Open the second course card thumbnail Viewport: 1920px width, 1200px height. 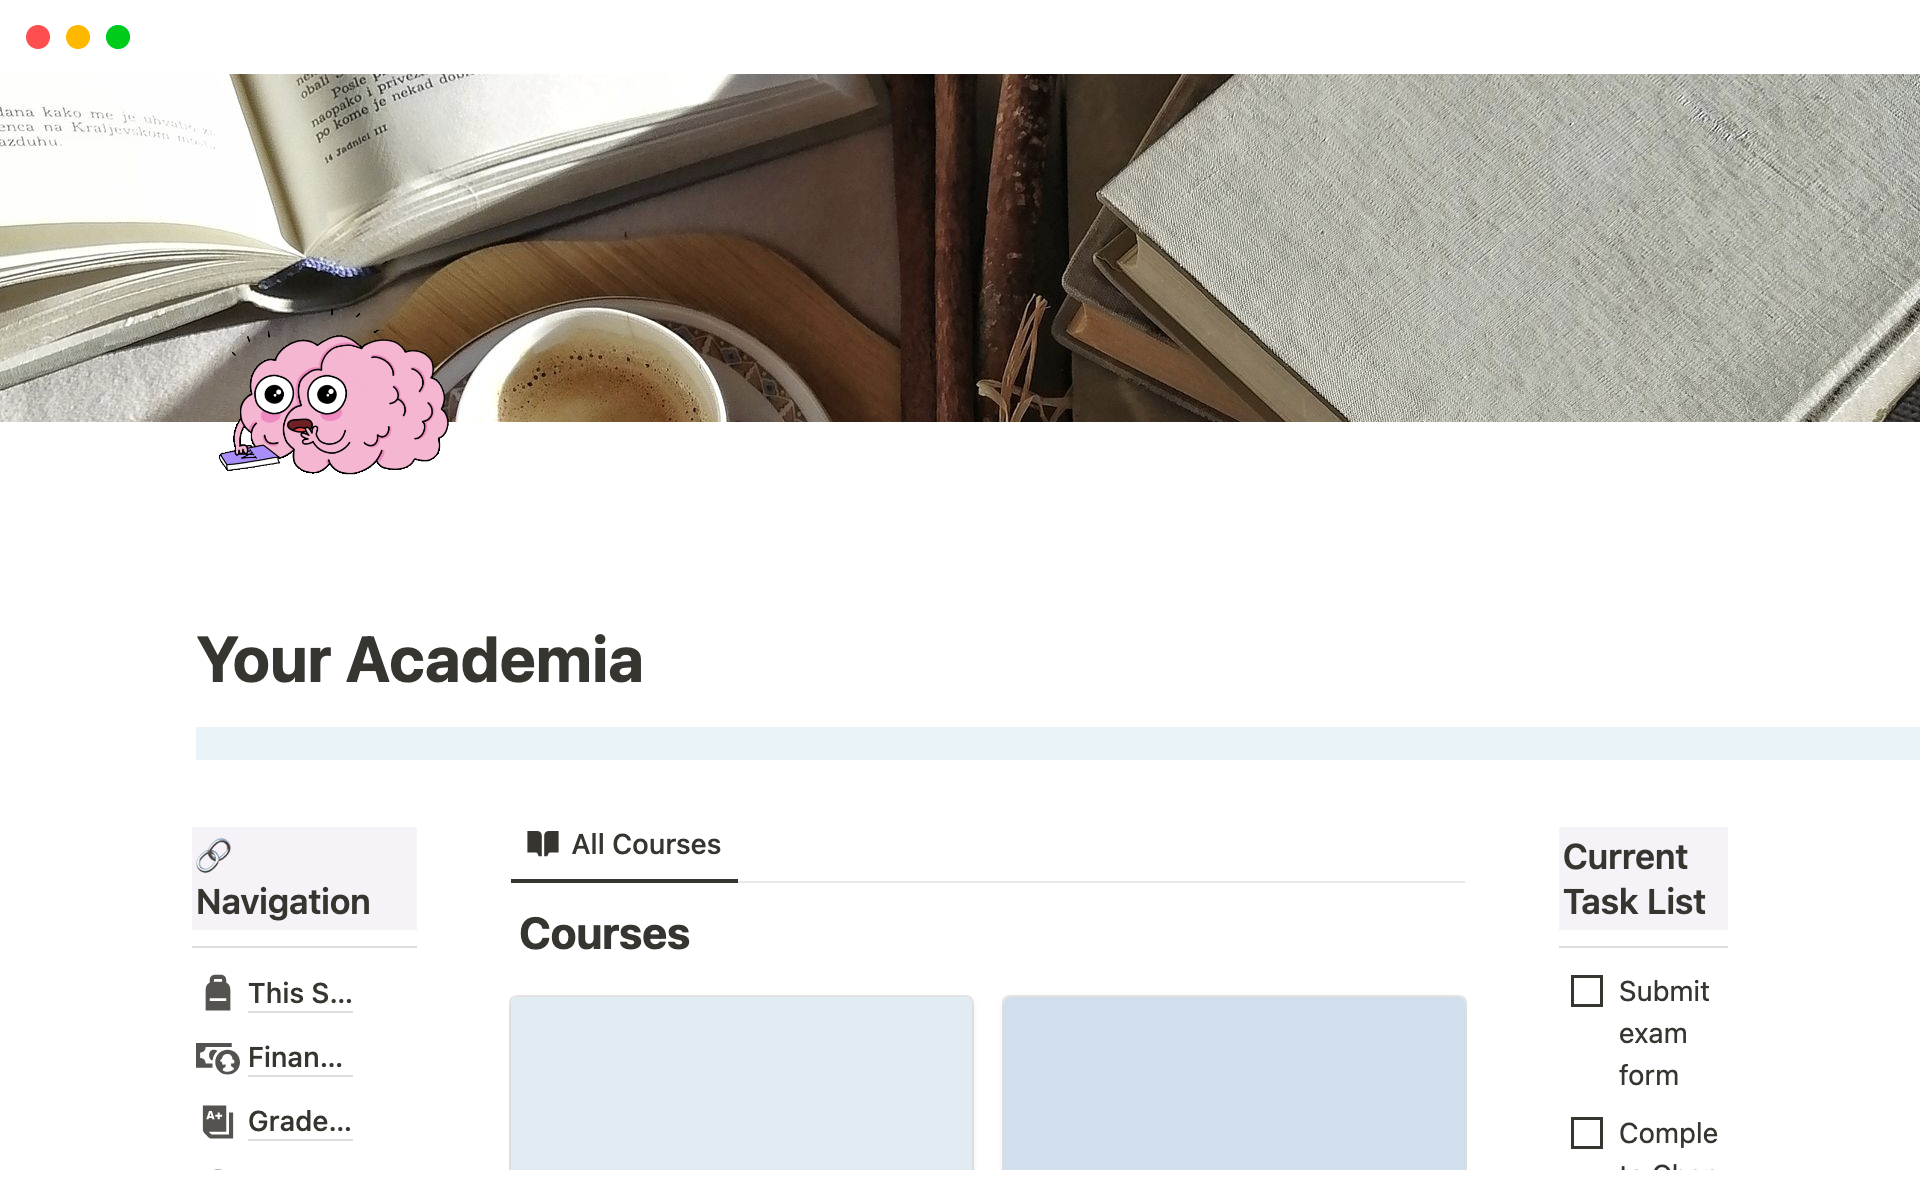point(1234,1082)
